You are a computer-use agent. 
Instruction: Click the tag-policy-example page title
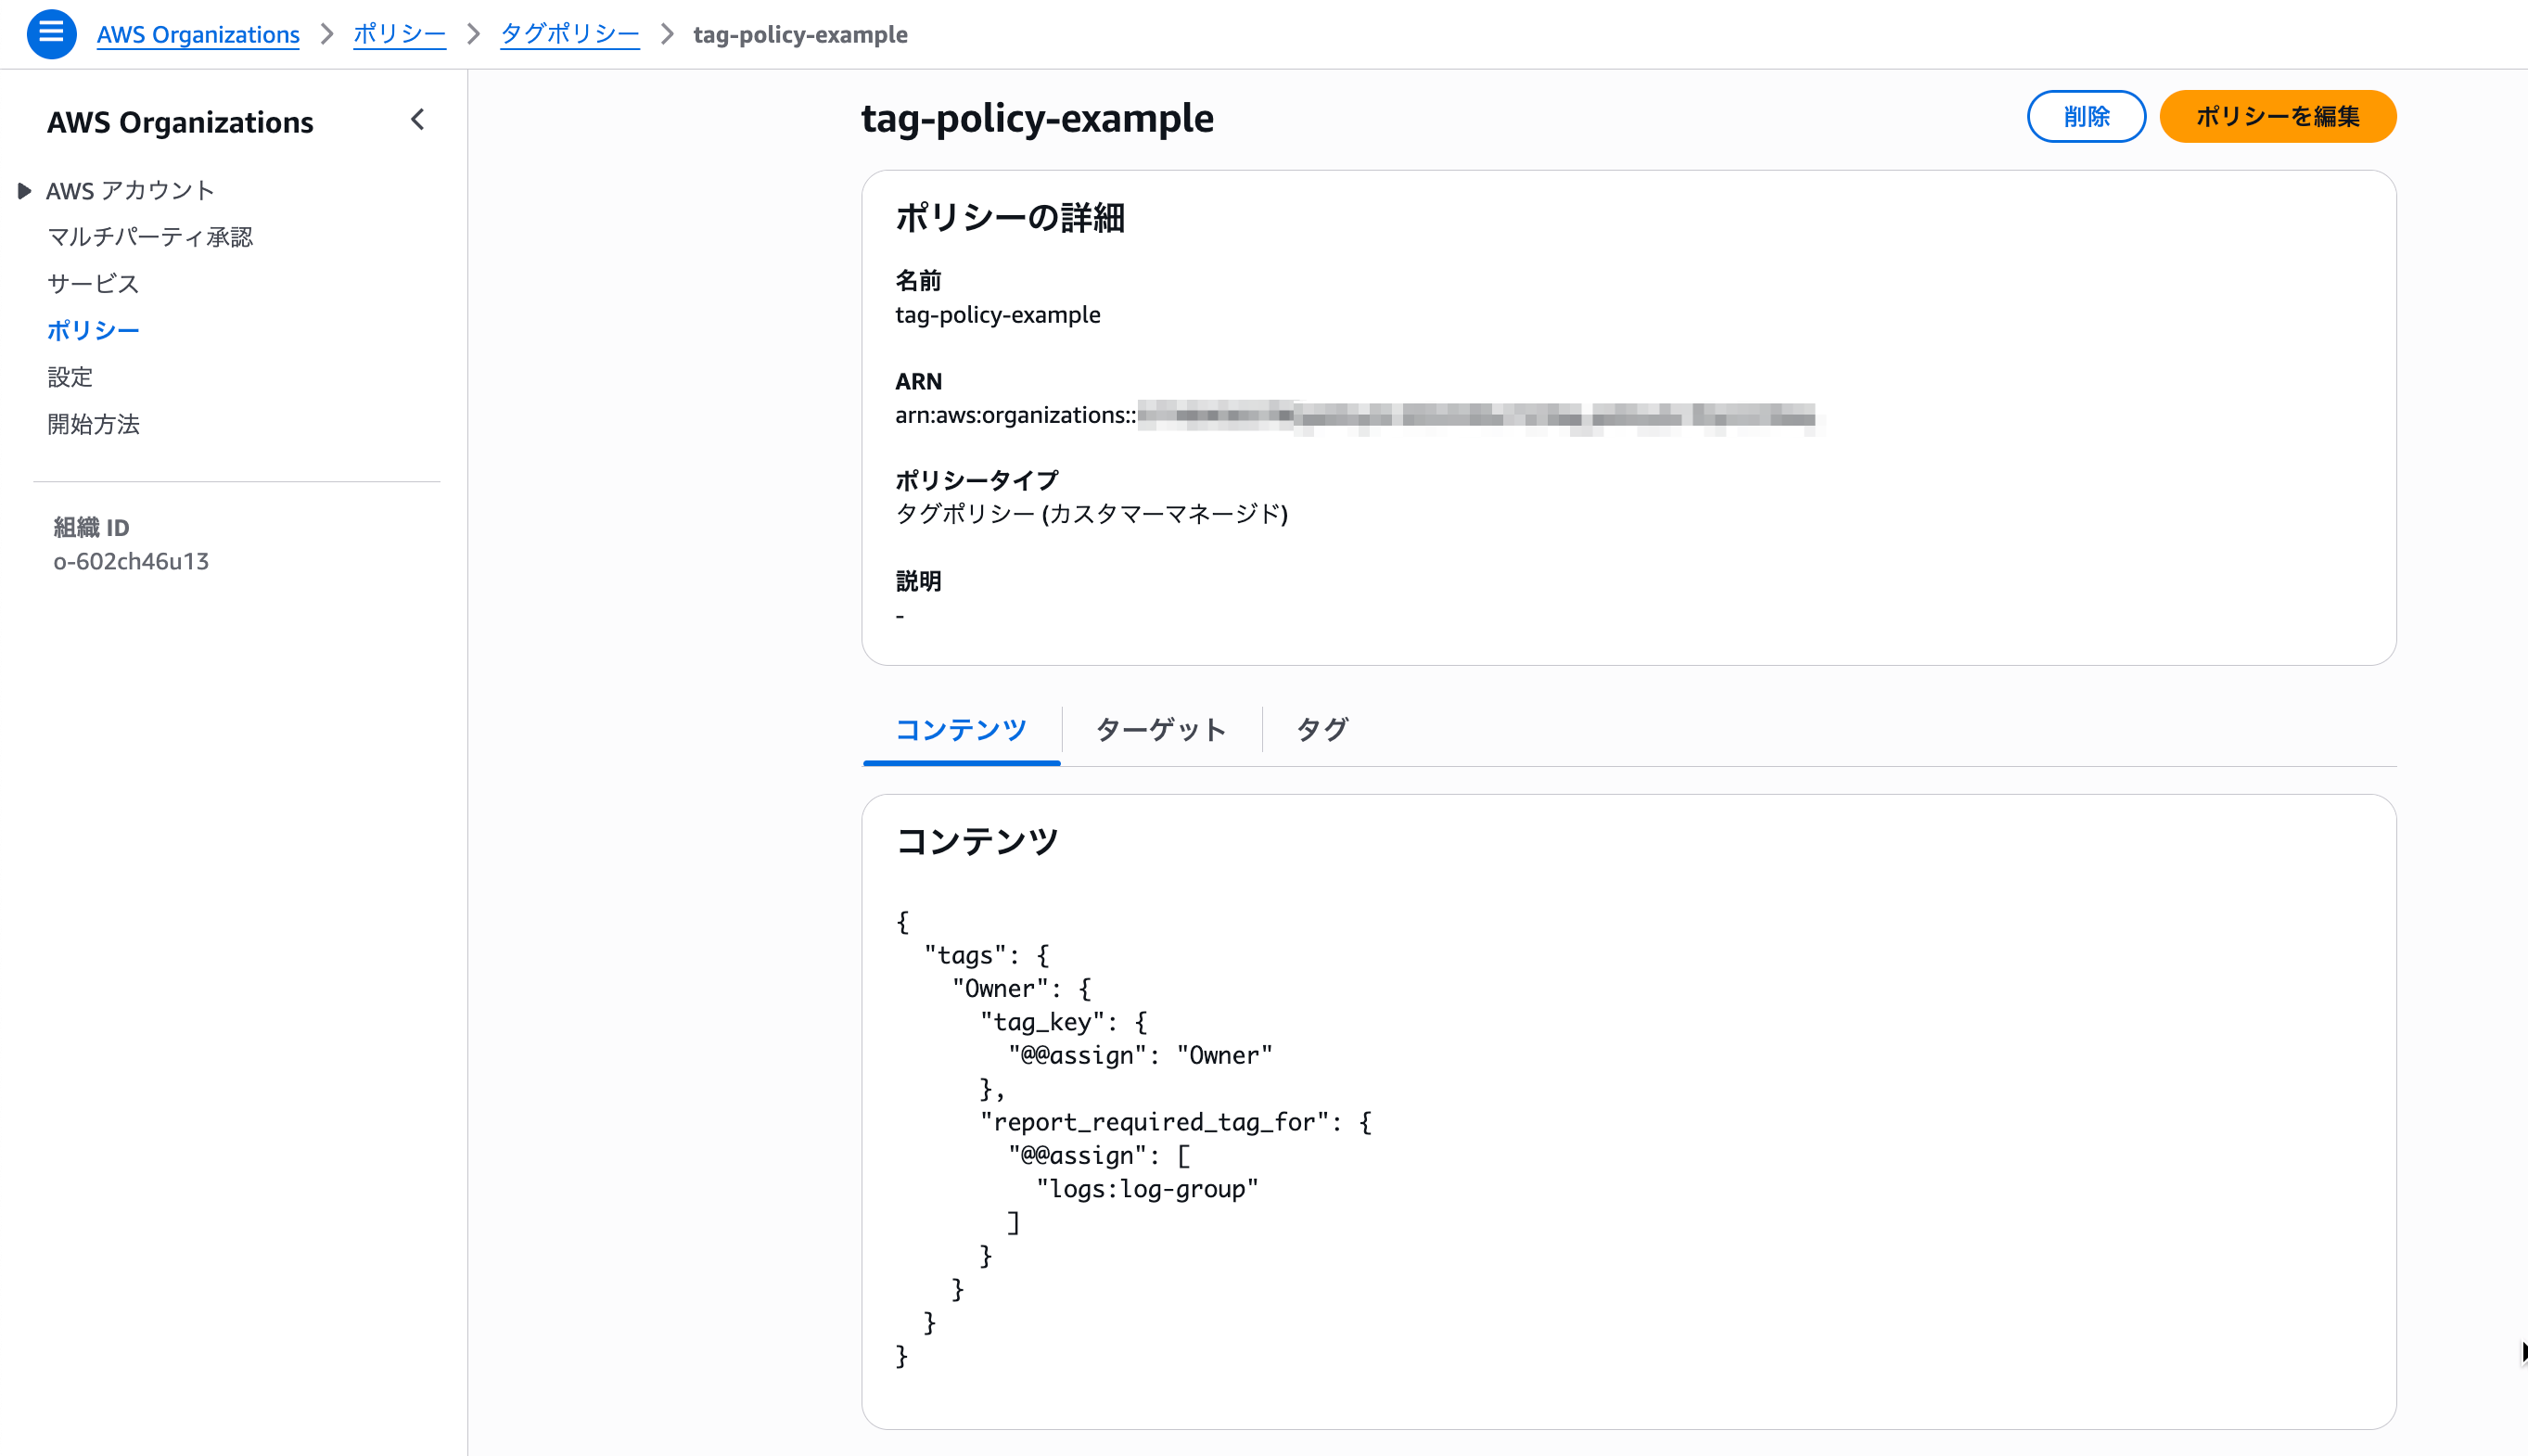1038,118
